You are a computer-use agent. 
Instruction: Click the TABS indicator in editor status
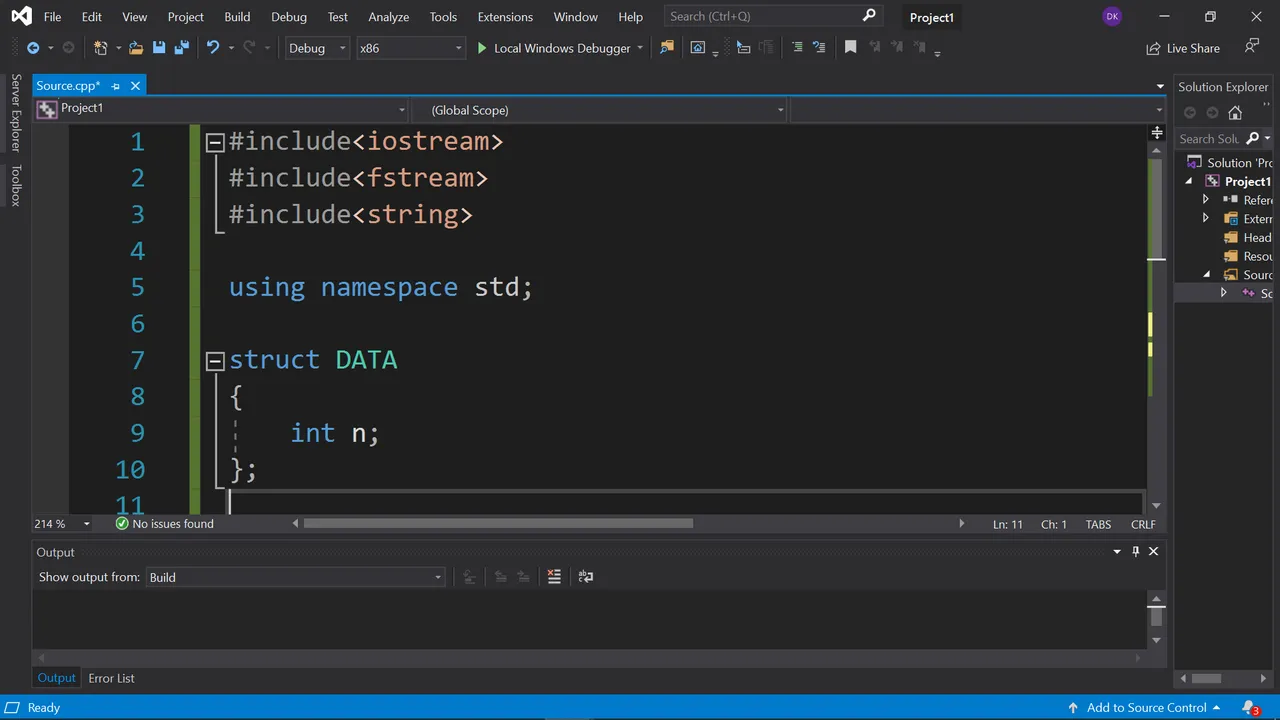[x=1098, y=524]
